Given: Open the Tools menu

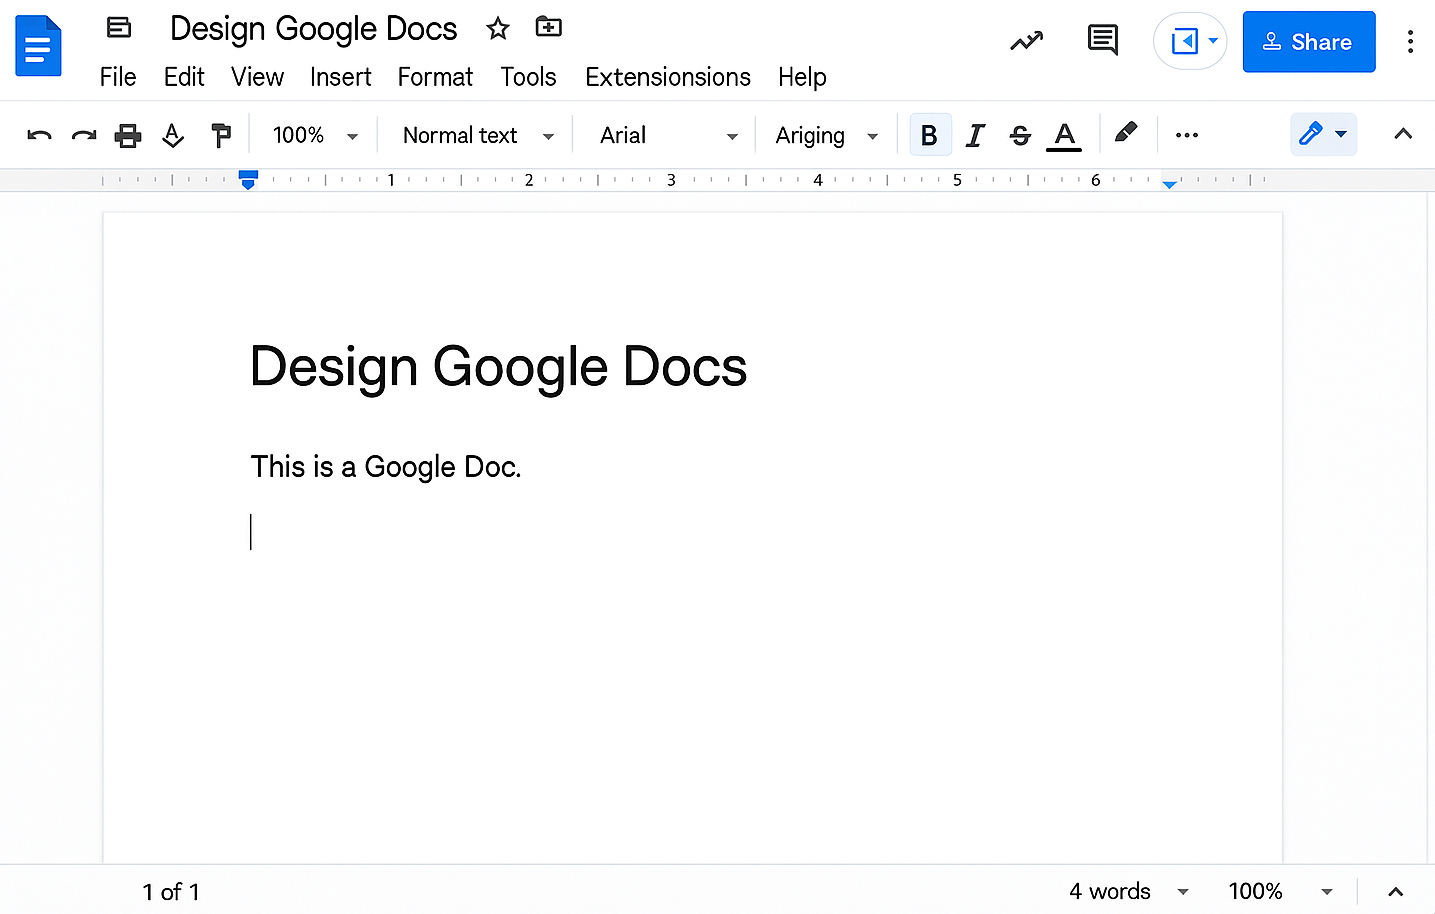Looking at the screenshot, I should pos(528,77).
